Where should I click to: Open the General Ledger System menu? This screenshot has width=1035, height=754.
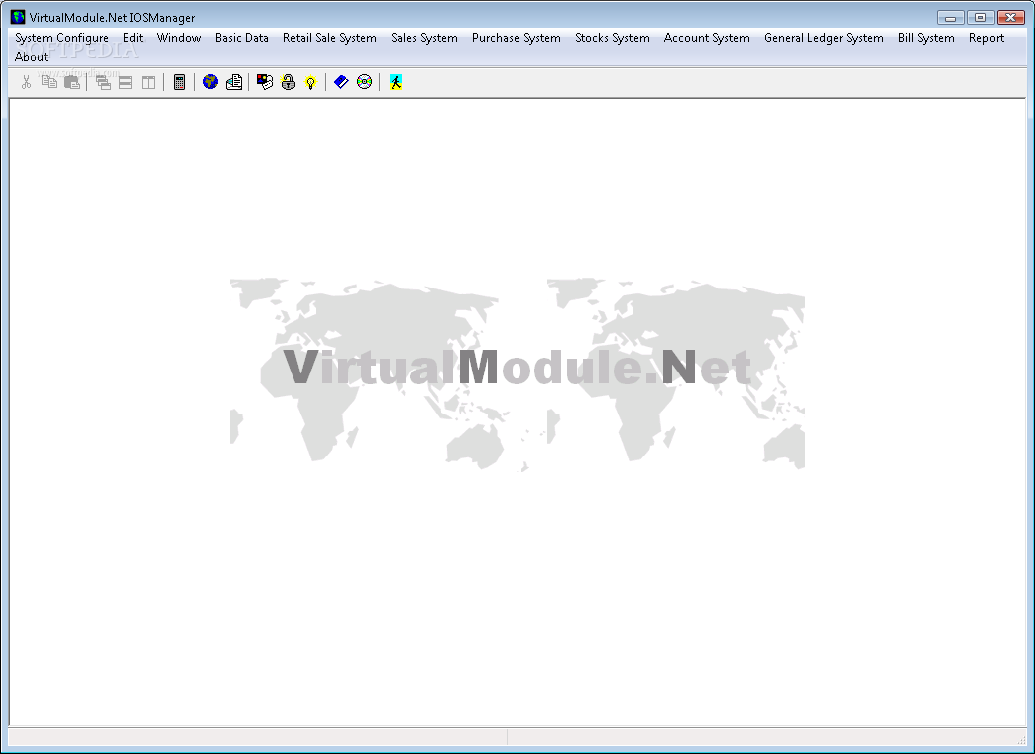coord(824,38)
